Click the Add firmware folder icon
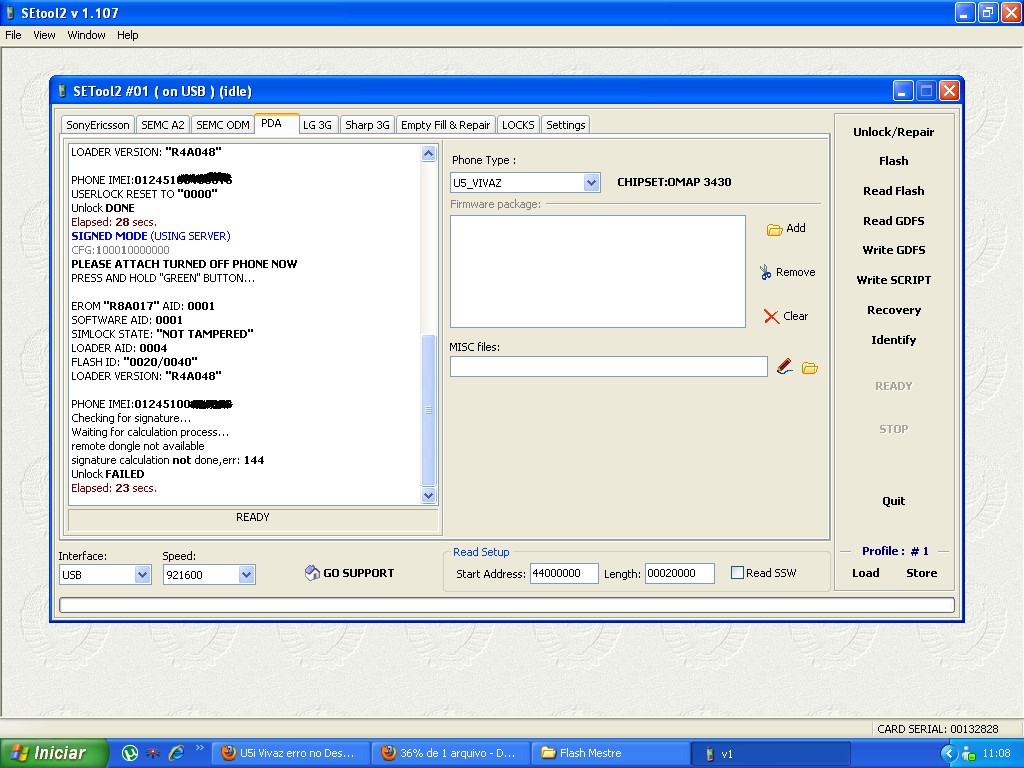The height and width of the screenshot is (768, 1024). coord(774,229)
